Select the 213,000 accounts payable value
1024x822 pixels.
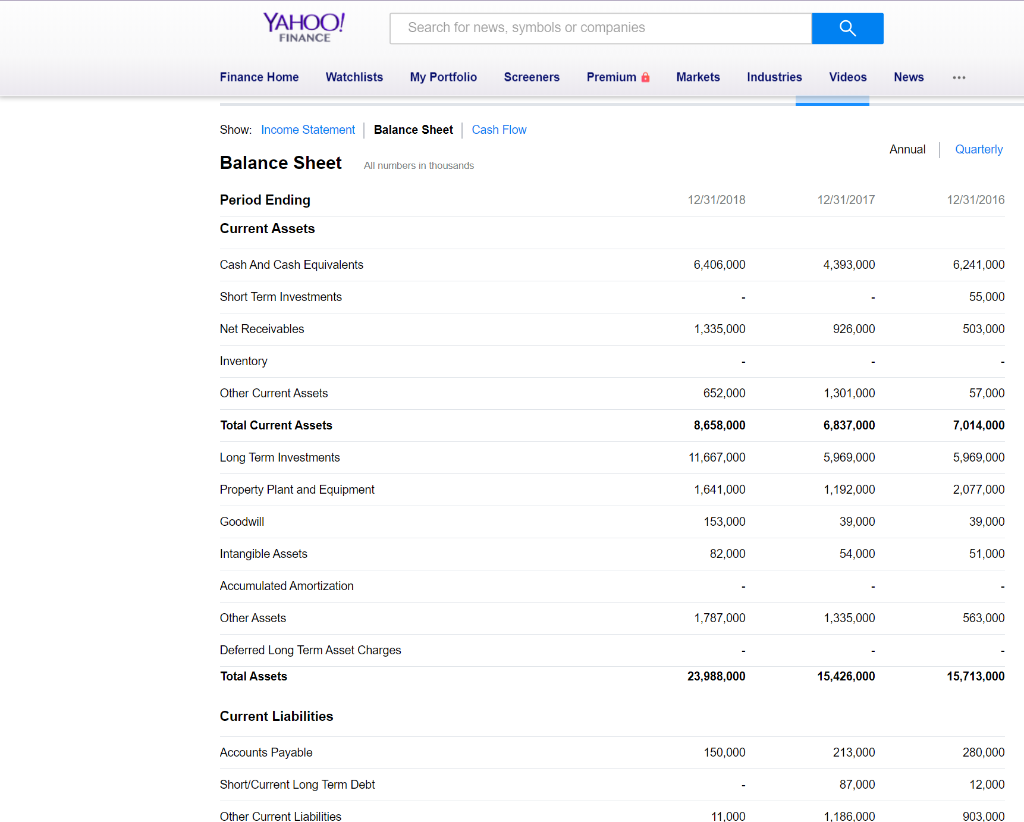(854, 752)
